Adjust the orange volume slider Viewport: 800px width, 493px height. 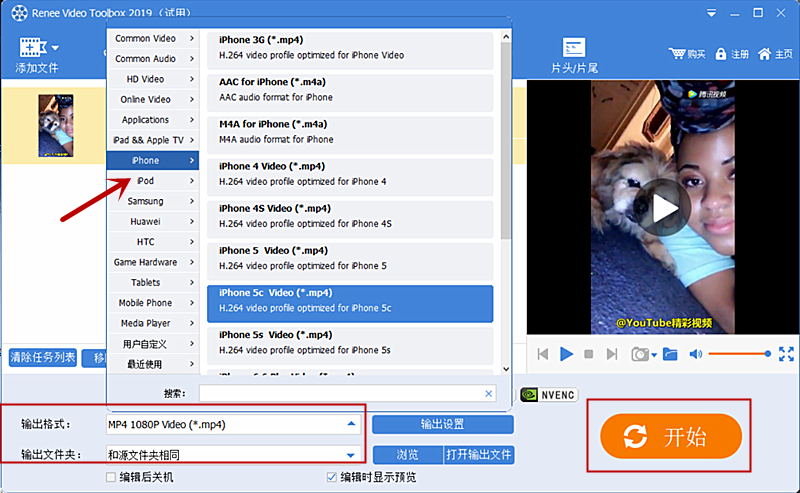739,354
